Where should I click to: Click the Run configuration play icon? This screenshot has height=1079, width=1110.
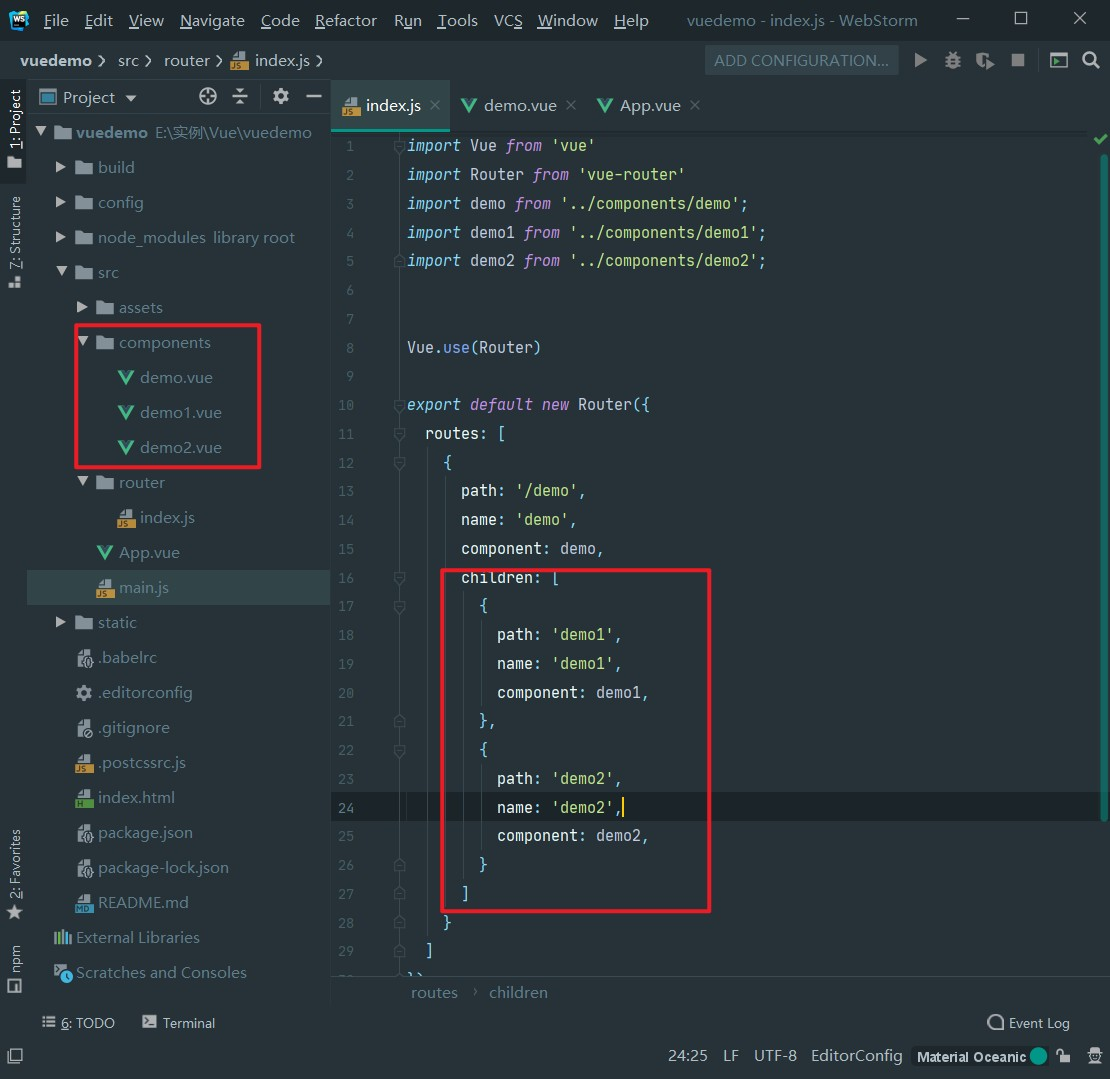click(x=920, y=60)
